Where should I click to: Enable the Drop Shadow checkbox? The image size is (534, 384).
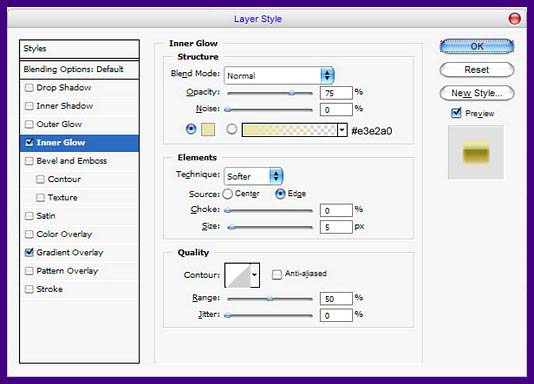tap(29, 88)
